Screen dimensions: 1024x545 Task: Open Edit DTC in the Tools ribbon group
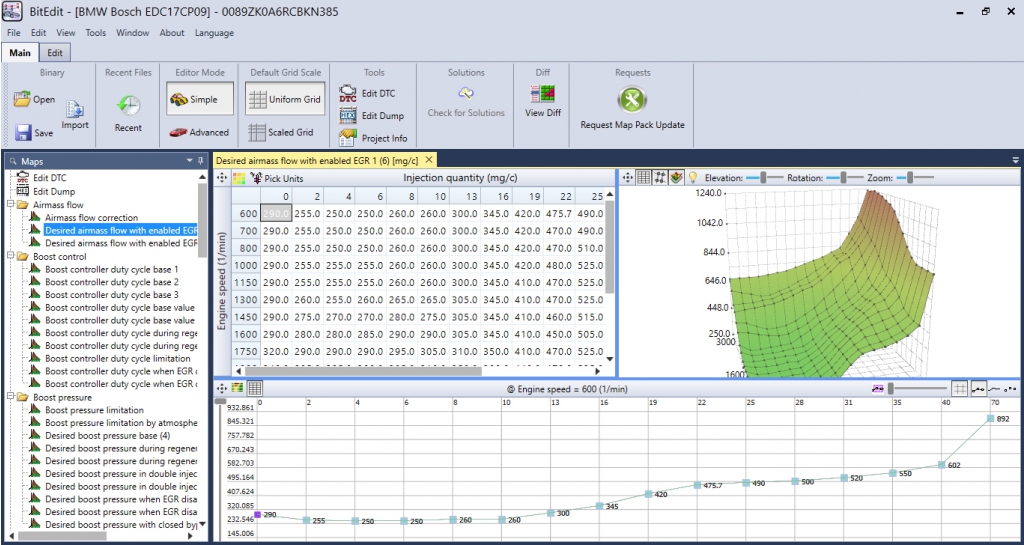point(348,93)
